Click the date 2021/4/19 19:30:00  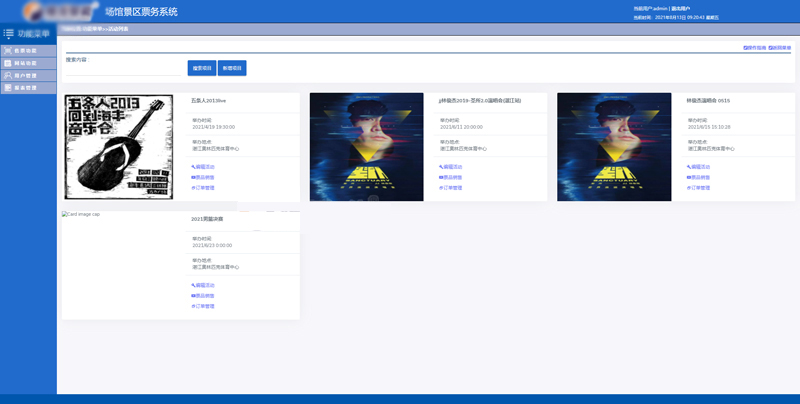pos(214,127)
